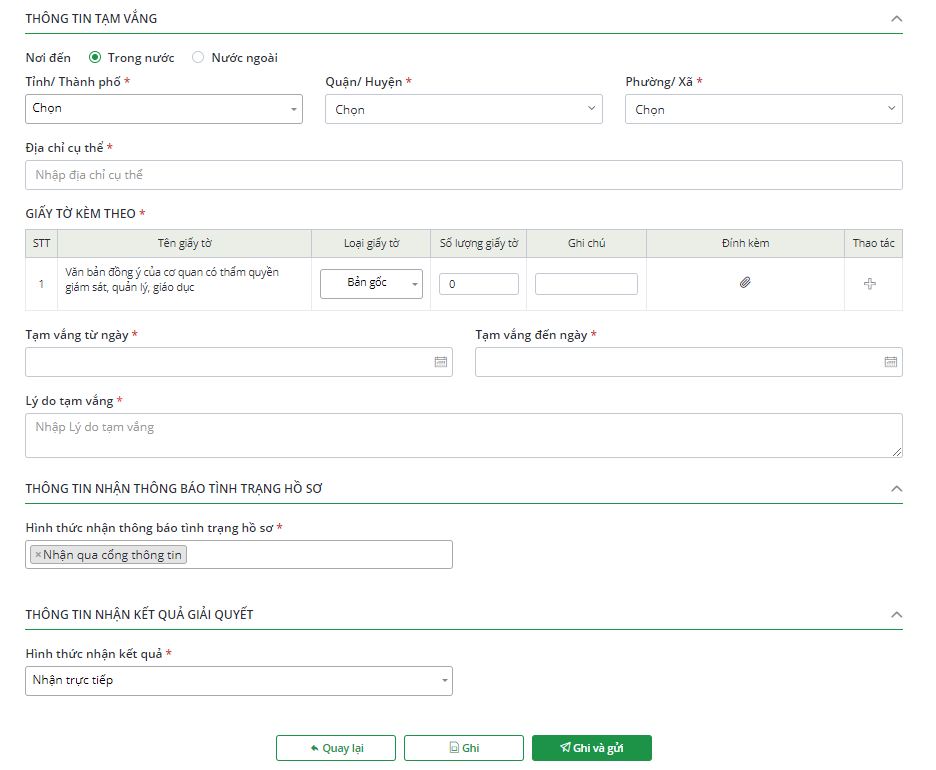Click the paperclip attachment icon
The width and height of the screenshot is (936, 770).
(745, 283)
